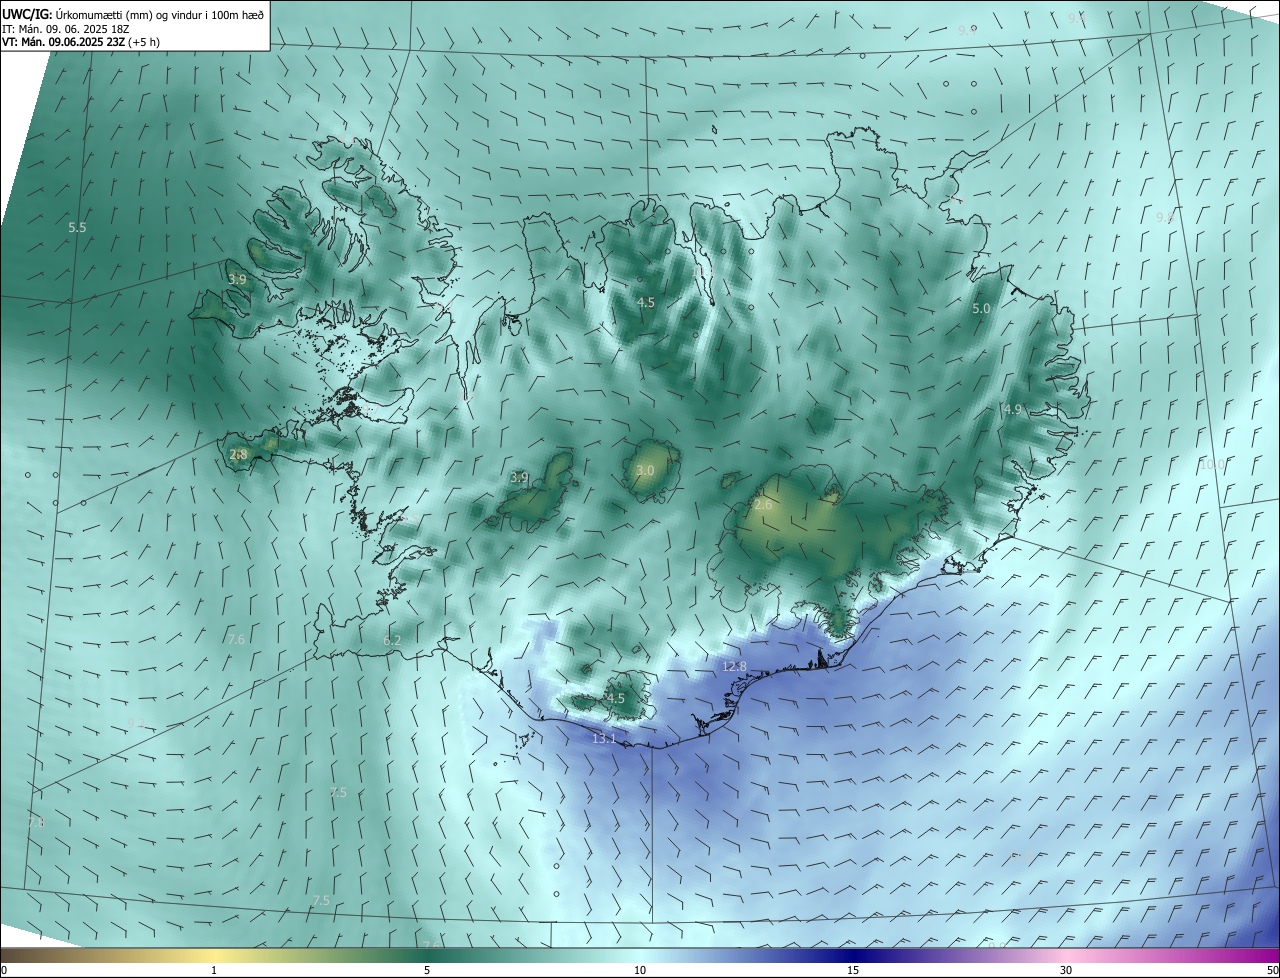
Task: Click the 3.0 value on Hofsjökull glacier
Action: 645,470
